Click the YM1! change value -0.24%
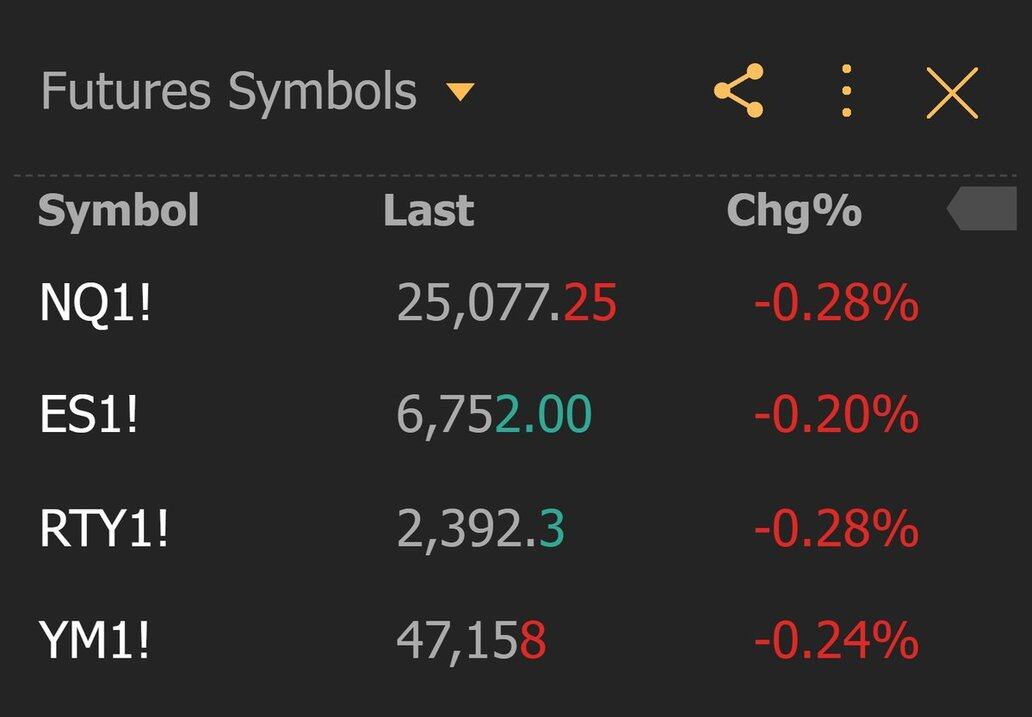This screenshot has height=717, width=1032. (x=836, y=641)
